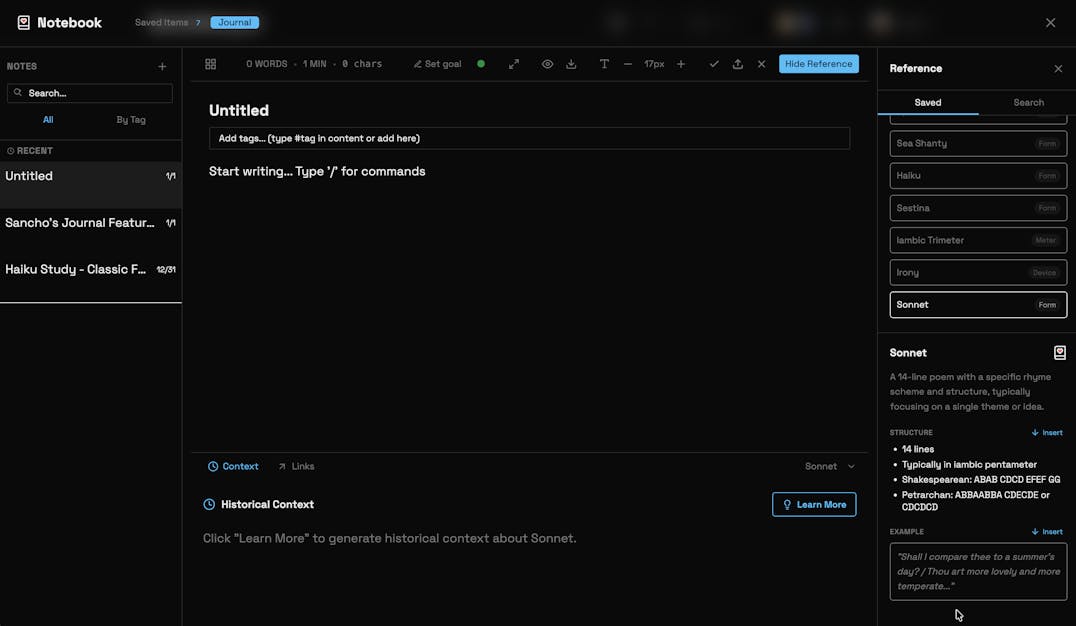
Task: Open the Links tab
Action: coord(296,467)
